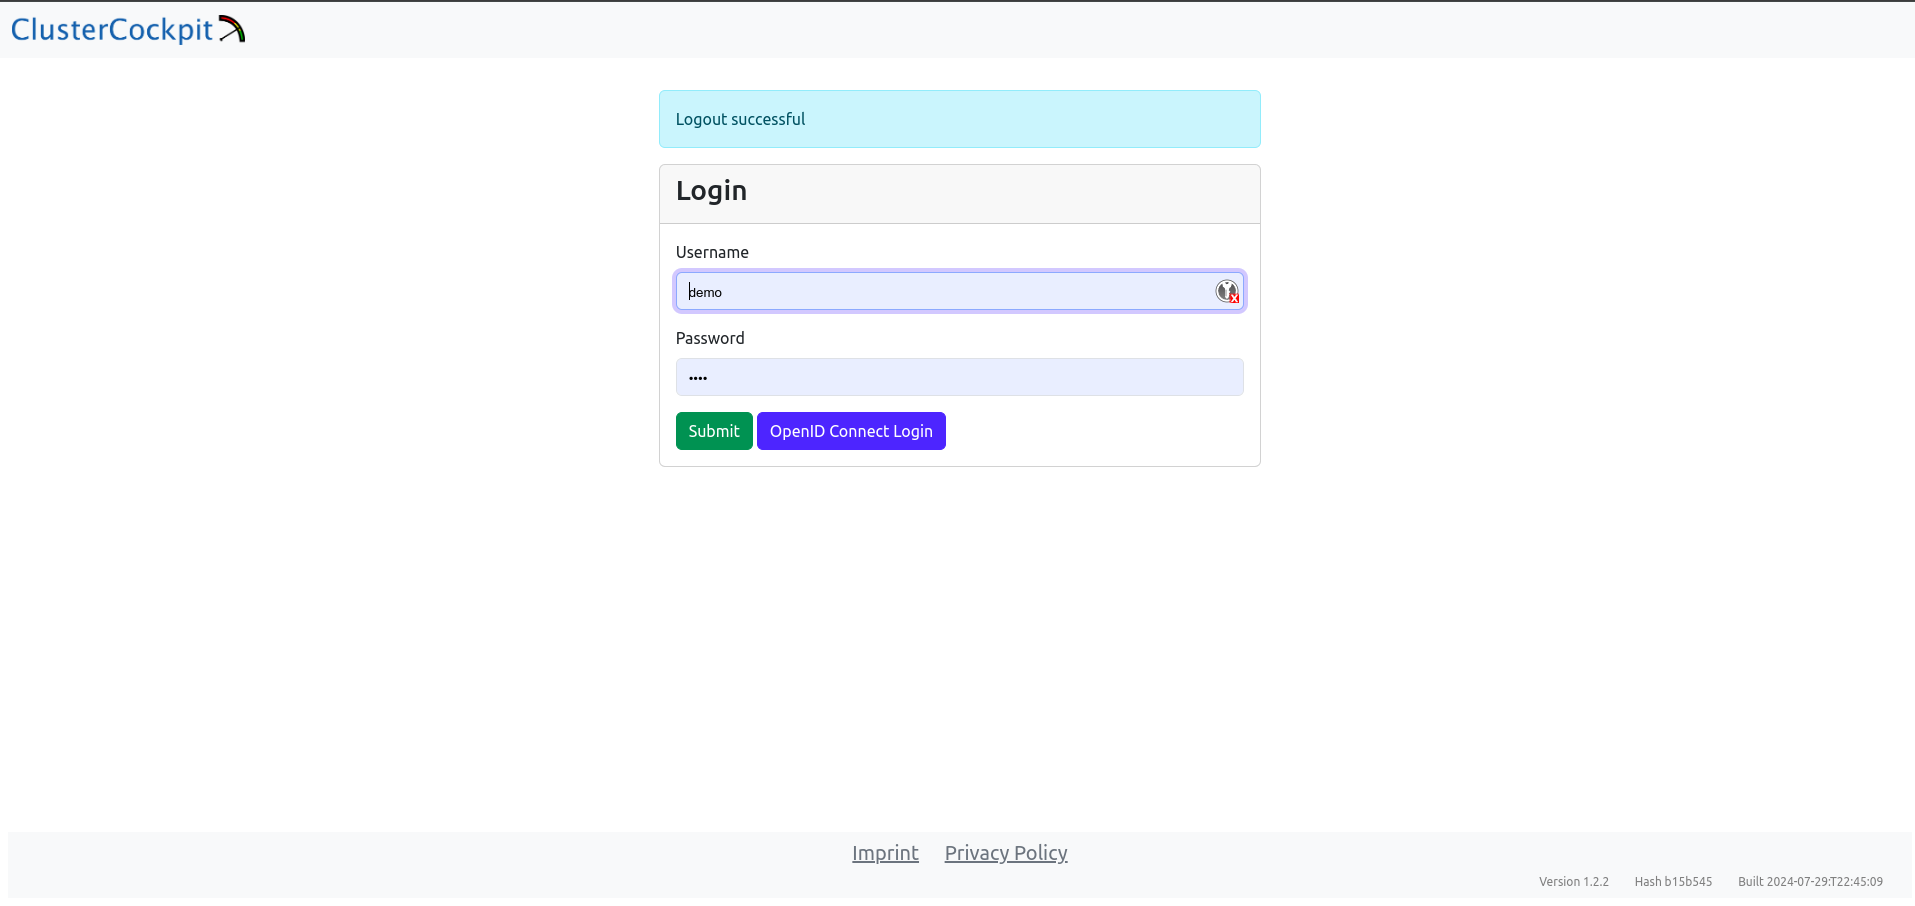1915x906 pixels.
Task: Click the Username label
Action: point(712,252)
